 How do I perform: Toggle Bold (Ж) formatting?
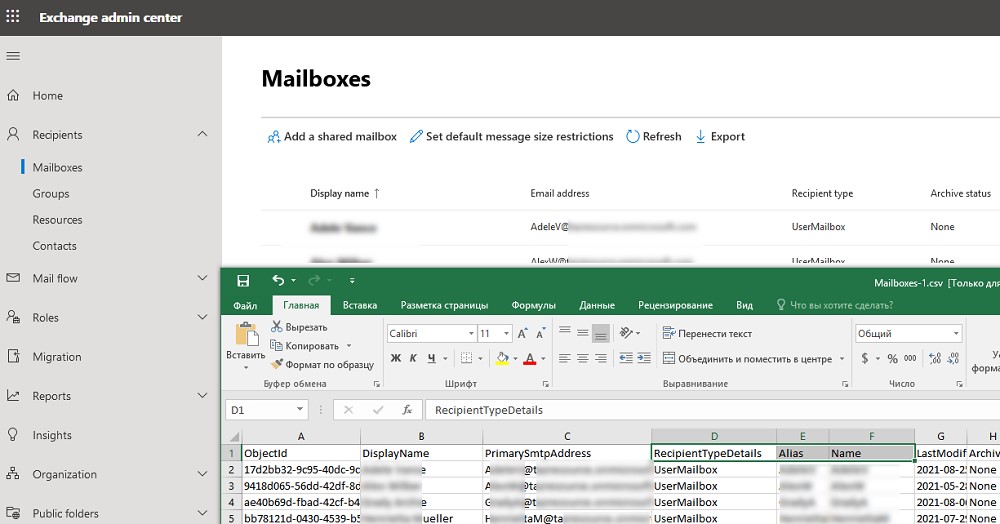point(395,358)
